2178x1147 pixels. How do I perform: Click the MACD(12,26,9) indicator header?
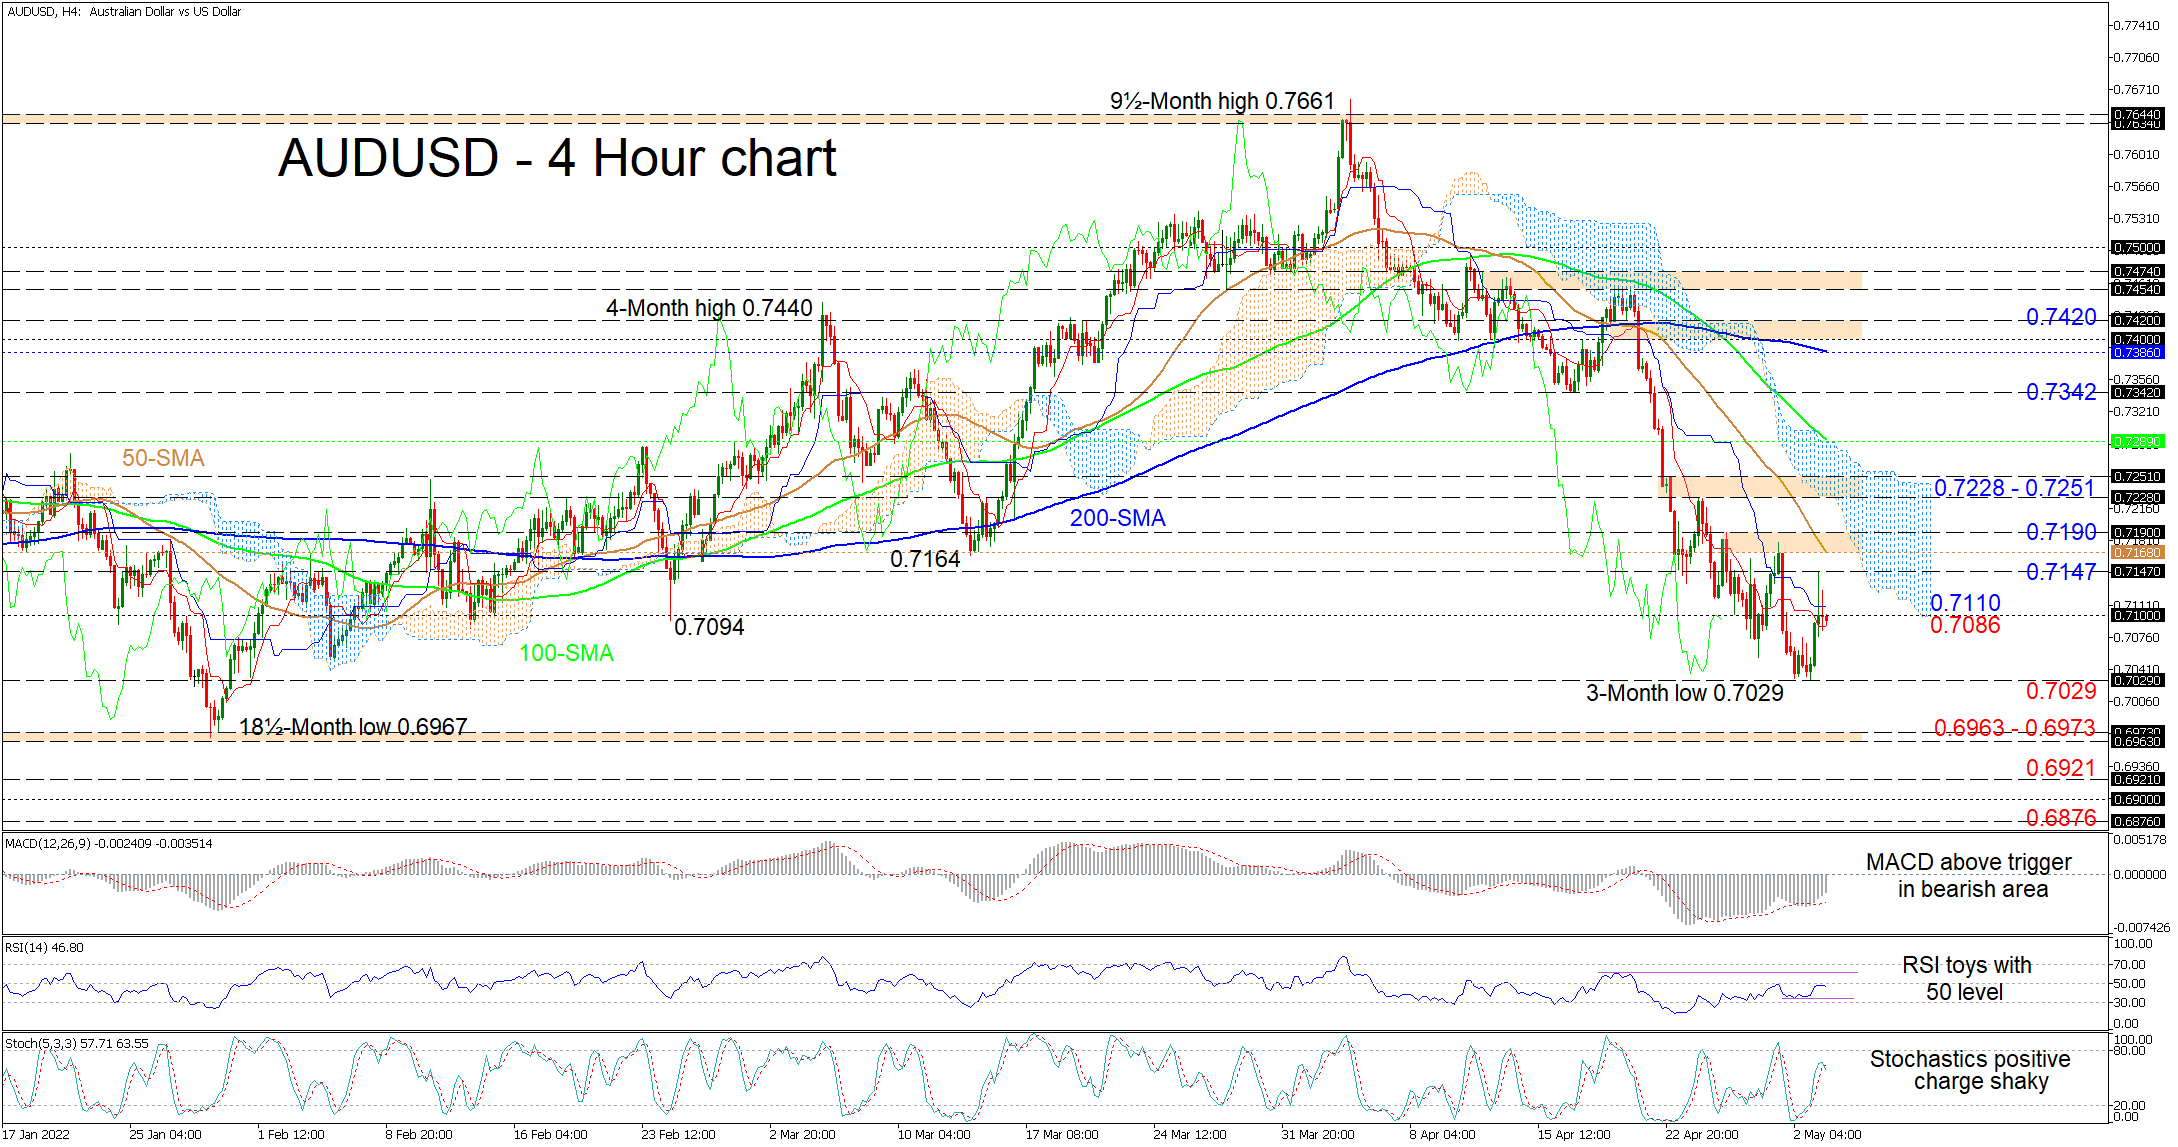[x=108, y=844]
